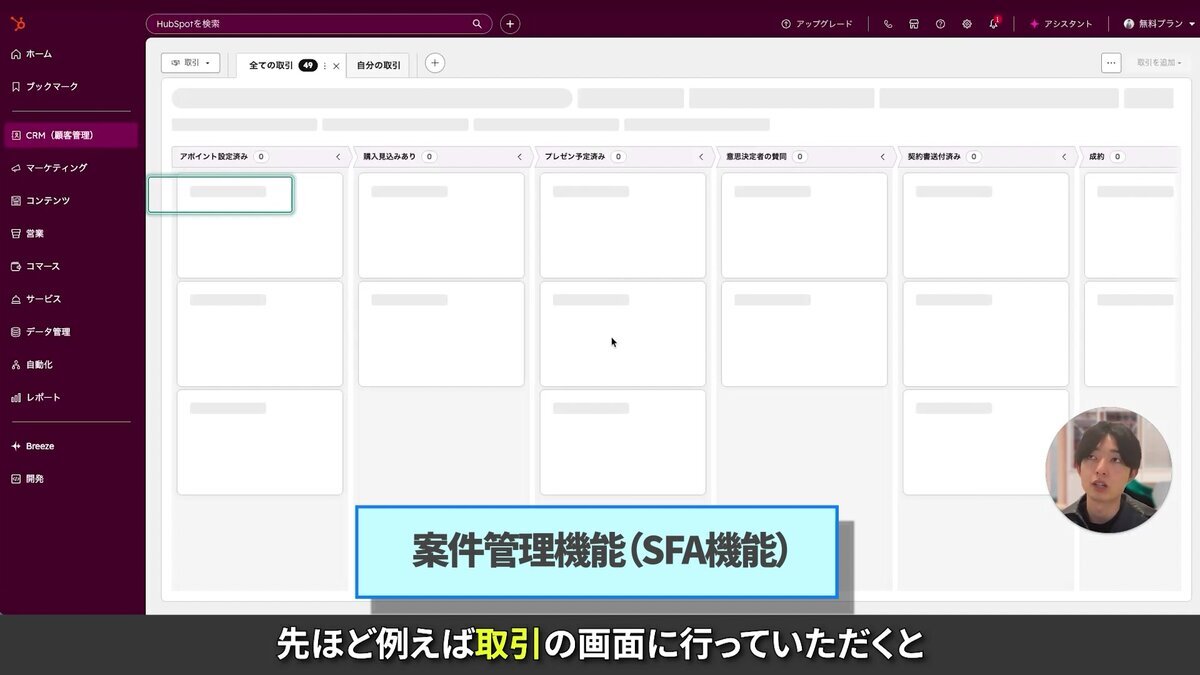The width and height of the screenshot is (1200, 675).
Task: Select CRM（顧客管理） in the sidebar
Action: [x=60, y=134]
